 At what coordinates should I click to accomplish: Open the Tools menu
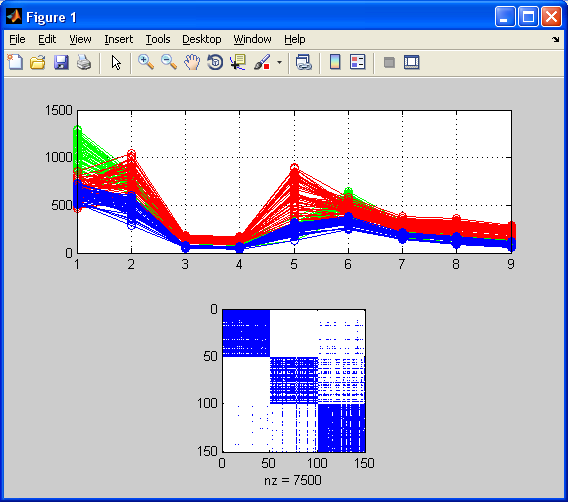click(x=158, y=39)
